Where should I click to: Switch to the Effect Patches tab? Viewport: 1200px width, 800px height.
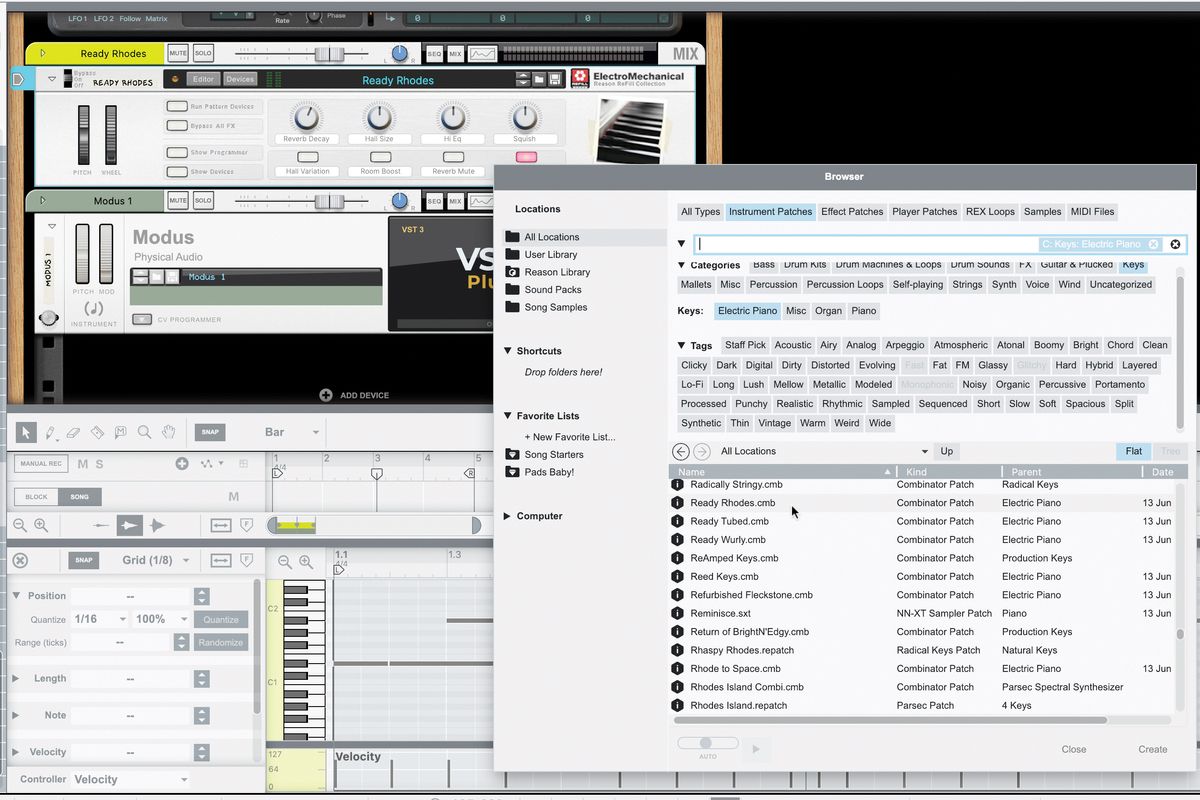point(852,211)
